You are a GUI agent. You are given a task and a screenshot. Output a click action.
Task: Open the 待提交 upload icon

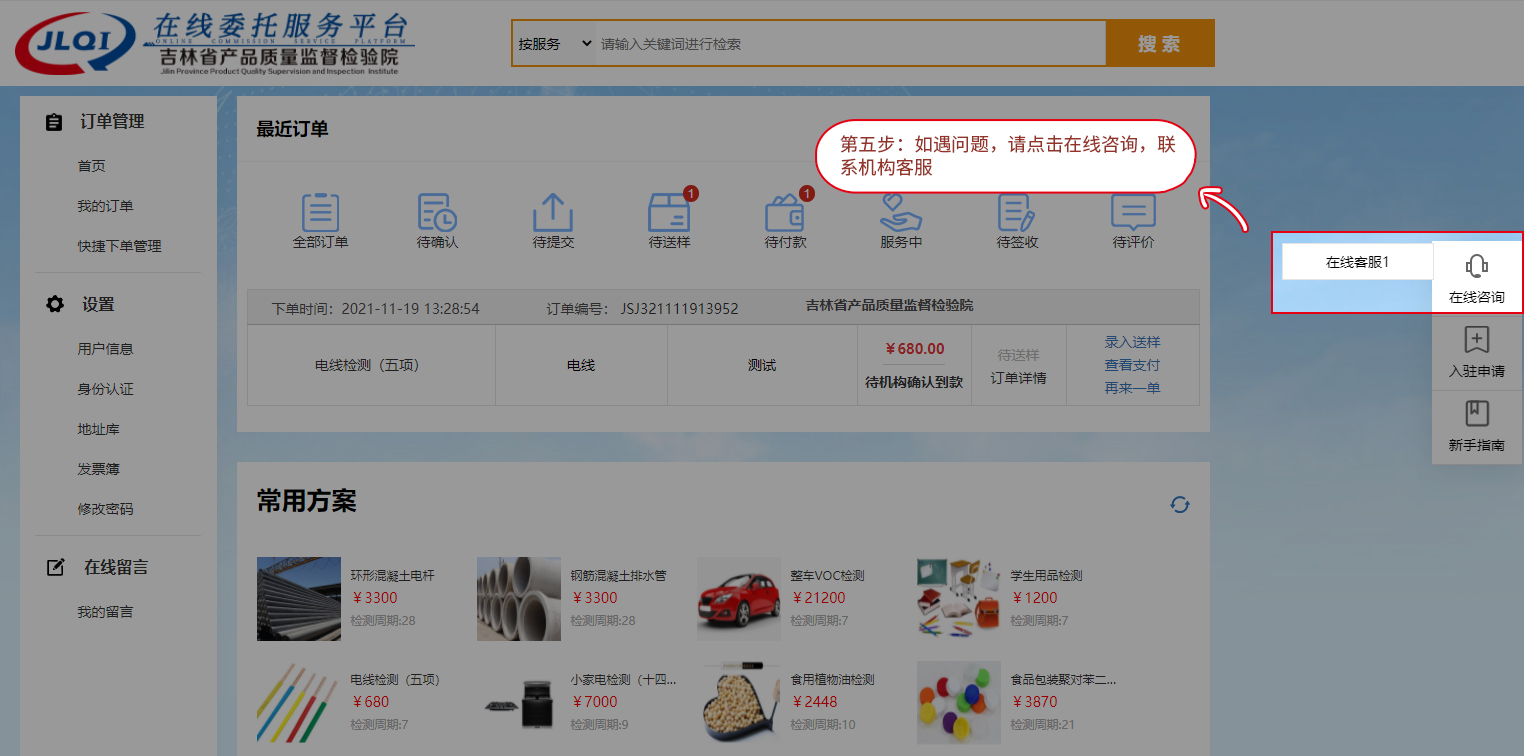click(553, 213)
